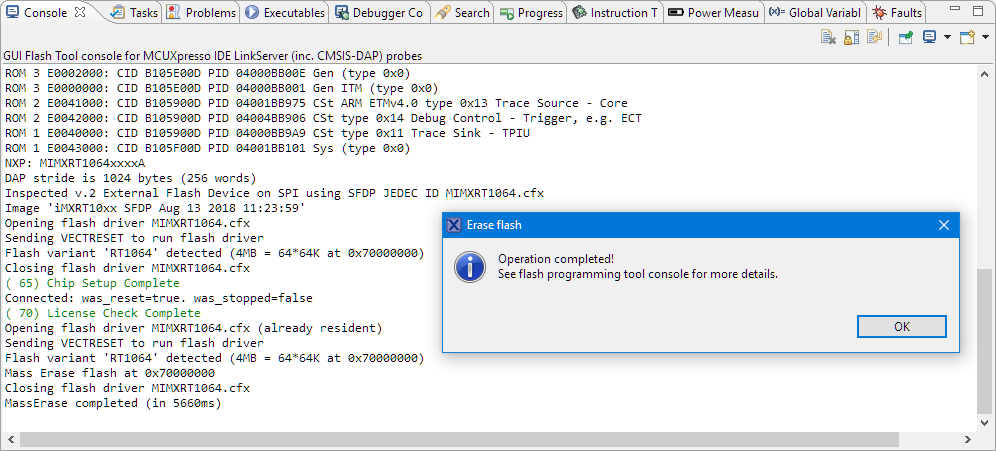This screenshot has height=451, width=996.
Task: Select the Executables view tab
Action: [285, 13]
